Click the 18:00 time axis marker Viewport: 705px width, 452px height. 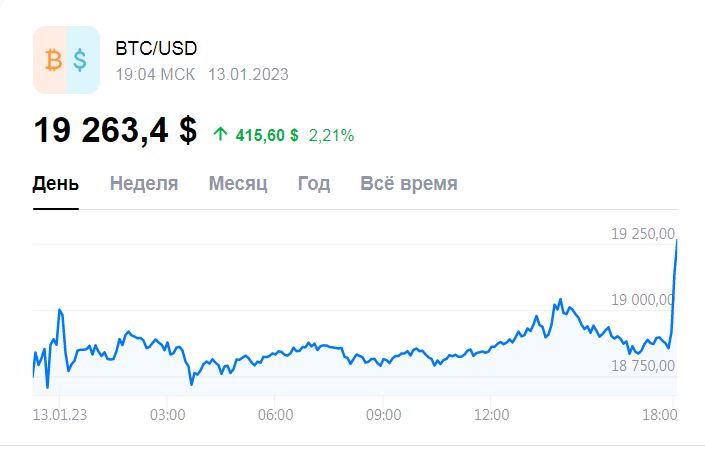[660, 415]
